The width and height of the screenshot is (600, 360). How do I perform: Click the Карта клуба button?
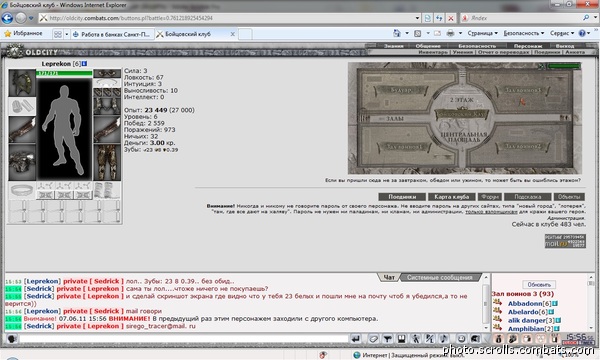[x=452, y=197]
